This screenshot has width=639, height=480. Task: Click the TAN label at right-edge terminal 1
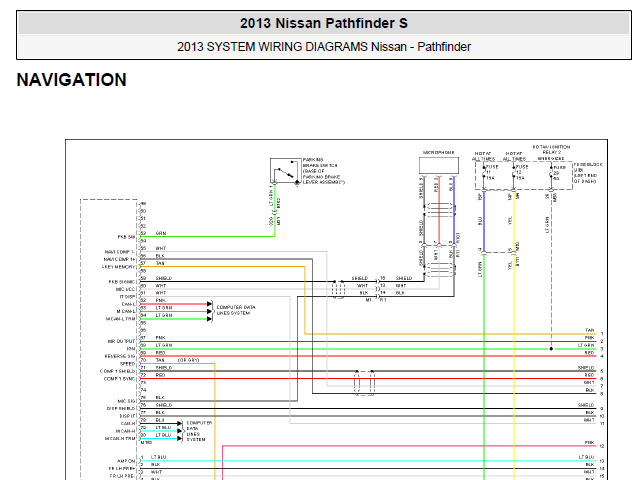pyautogui.click(x=590, y=330)
